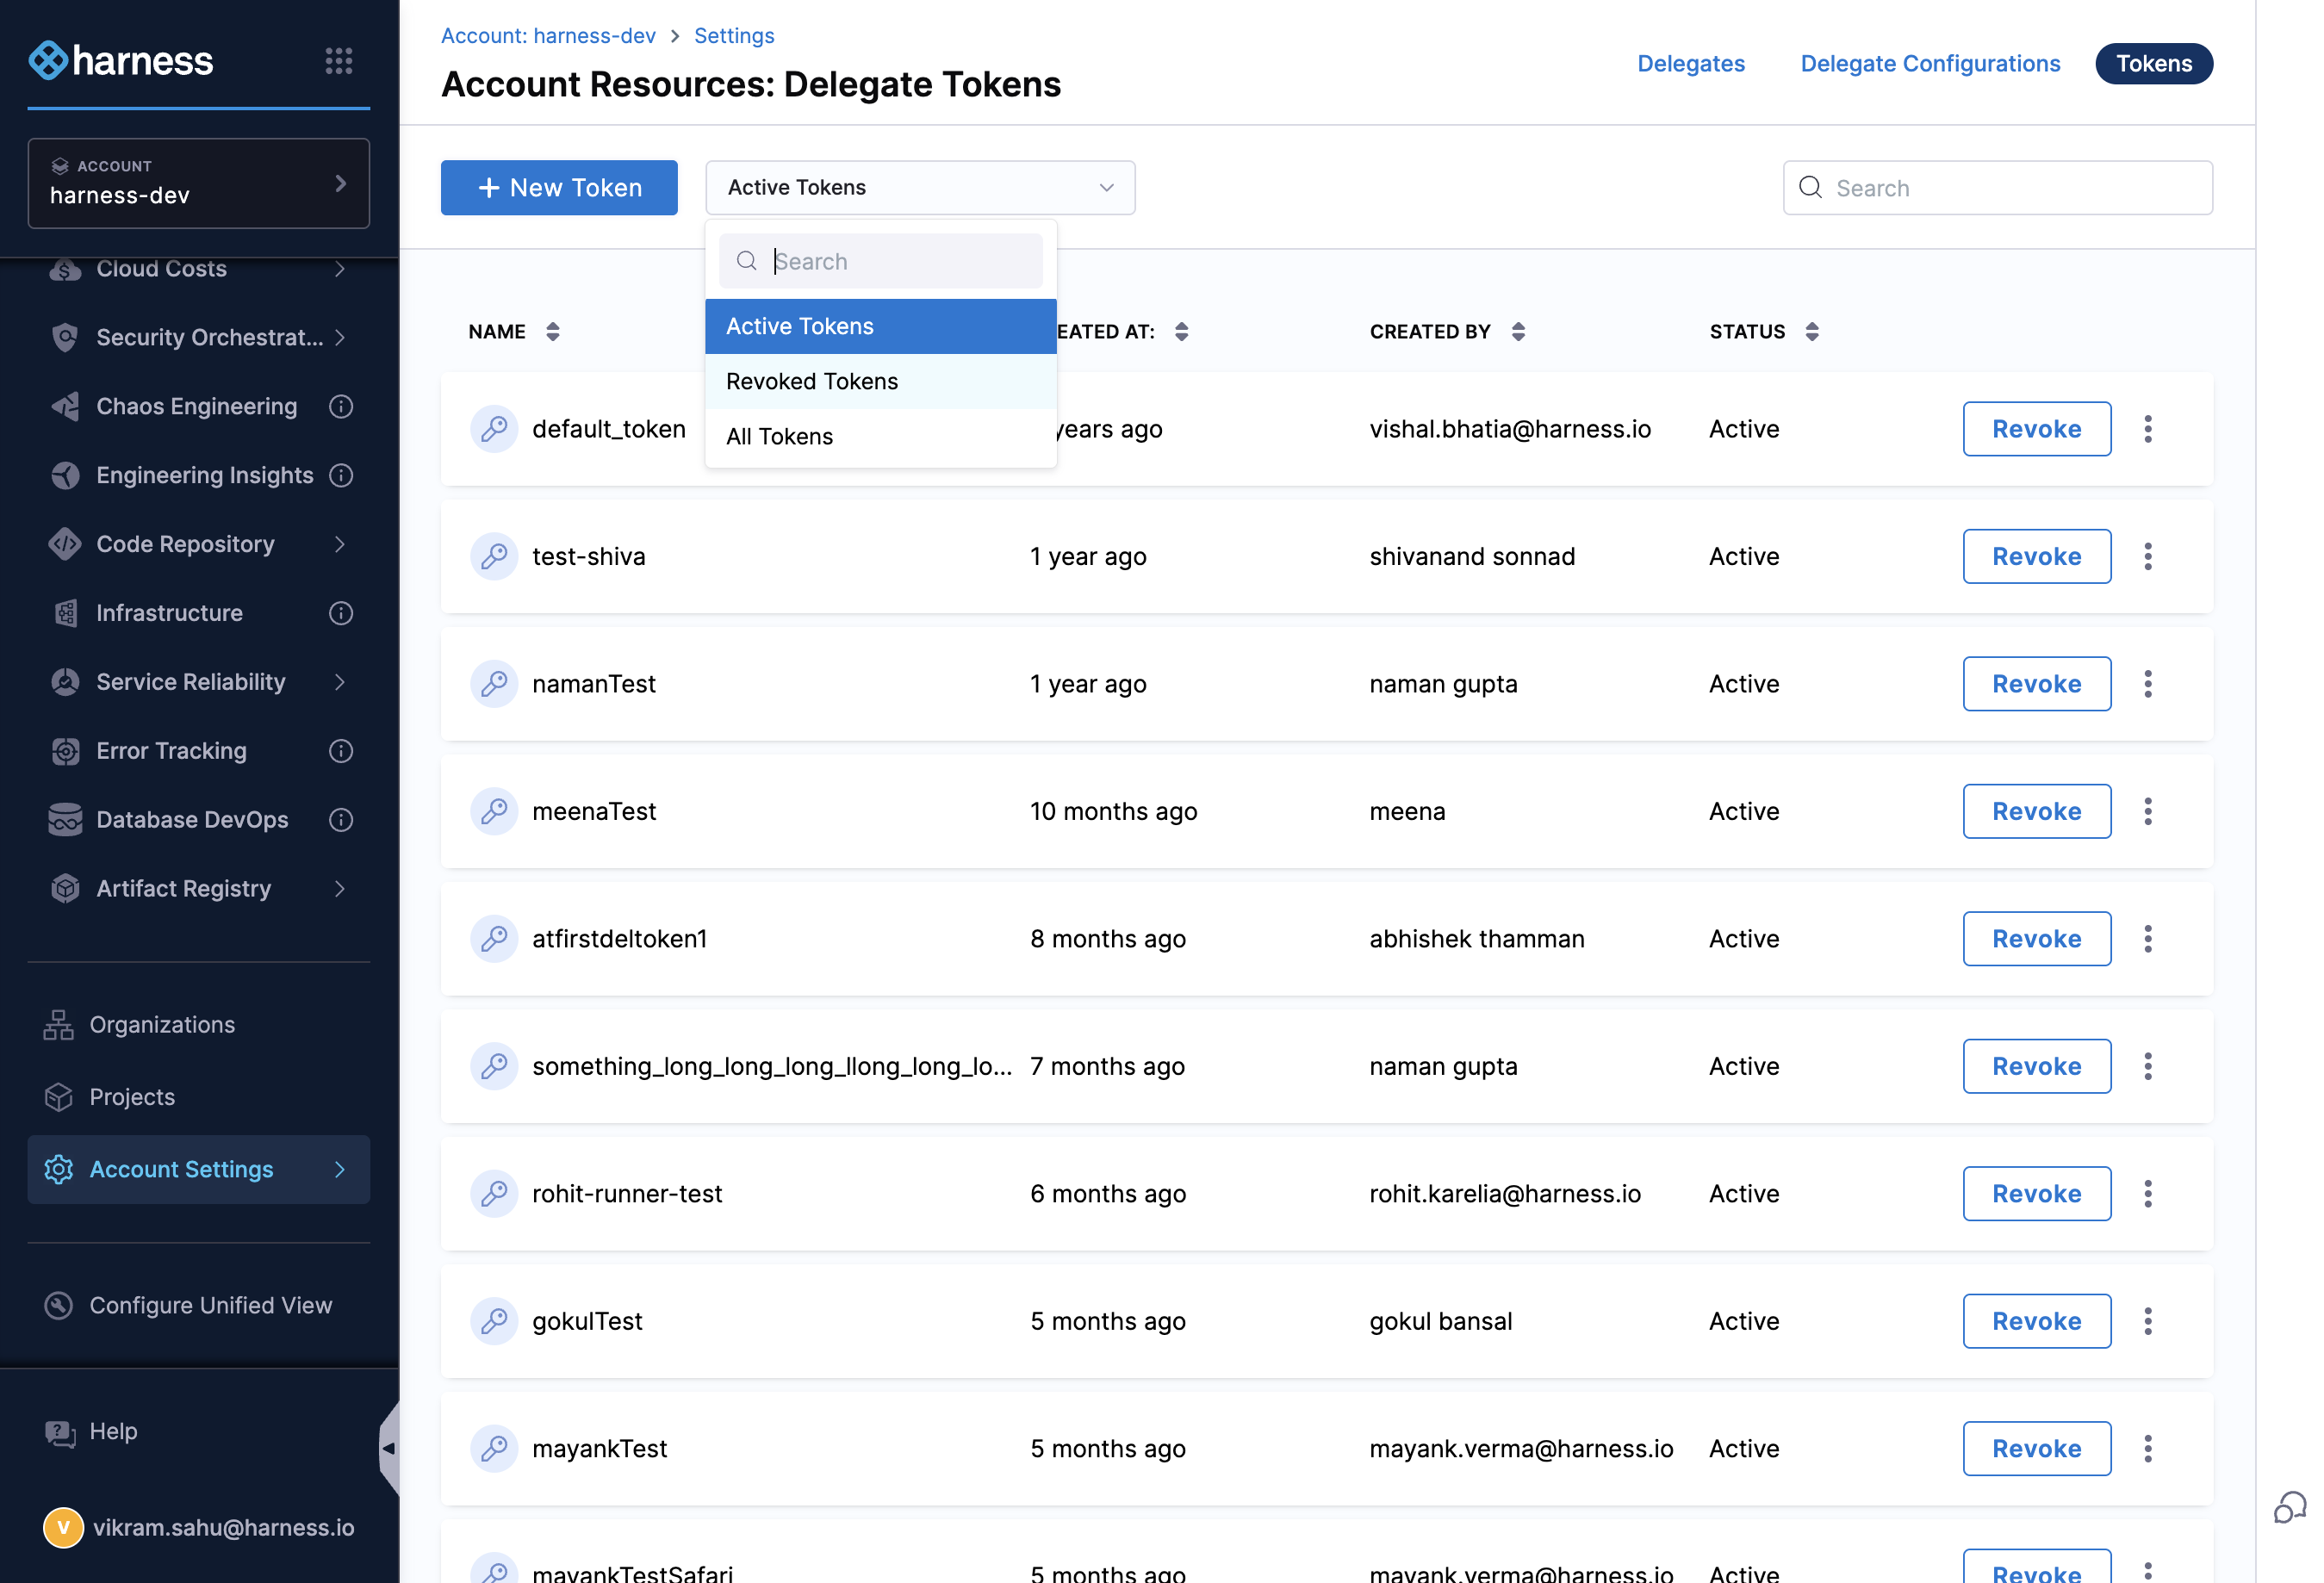This screenshot has width=2324, height=1583.
Task: Open more options for gokulTest token
Action: tap(2148, 1321)
